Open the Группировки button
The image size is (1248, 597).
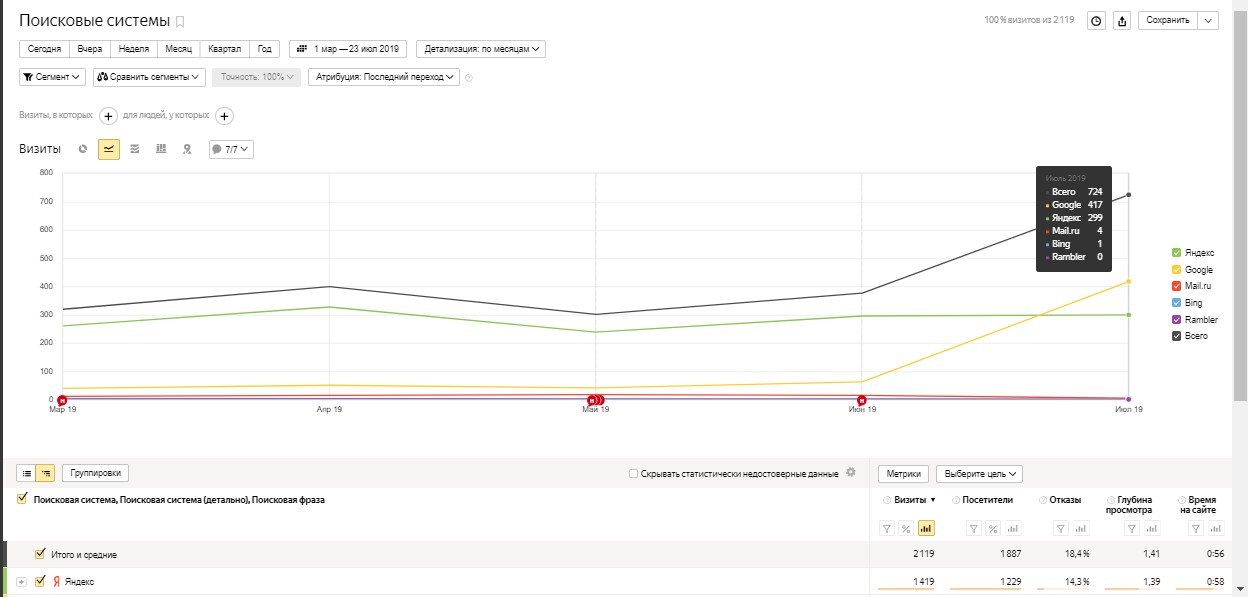pos(95,473)
